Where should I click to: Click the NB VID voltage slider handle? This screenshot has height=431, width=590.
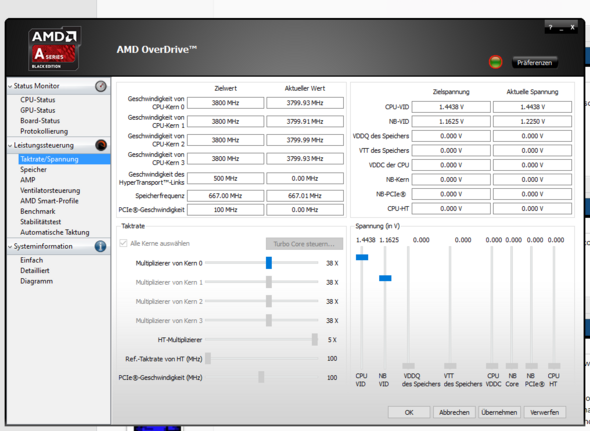pyautogui.click(x=385, y=278)
